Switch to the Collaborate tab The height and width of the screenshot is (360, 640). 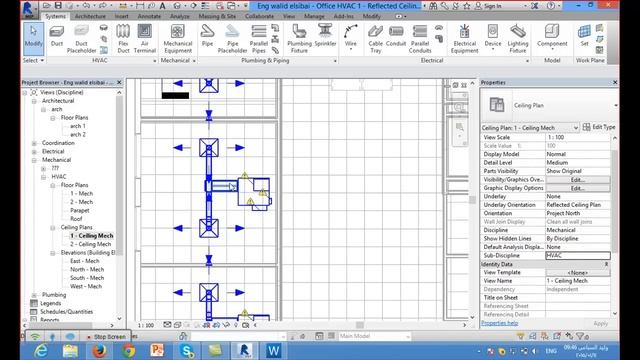pos(259,16)
